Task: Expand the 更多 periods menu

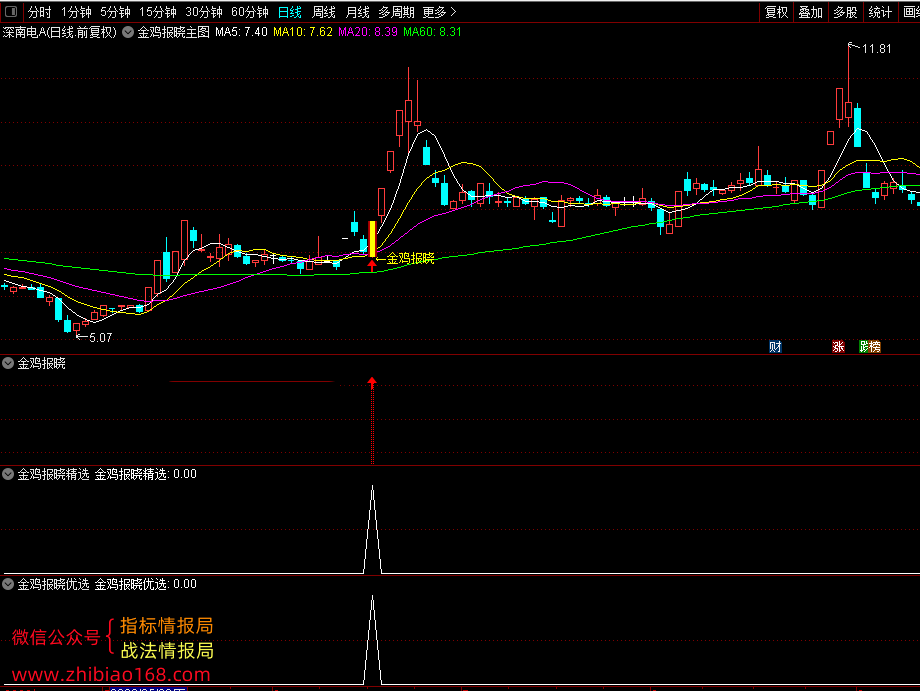Action: coord(439,12)
